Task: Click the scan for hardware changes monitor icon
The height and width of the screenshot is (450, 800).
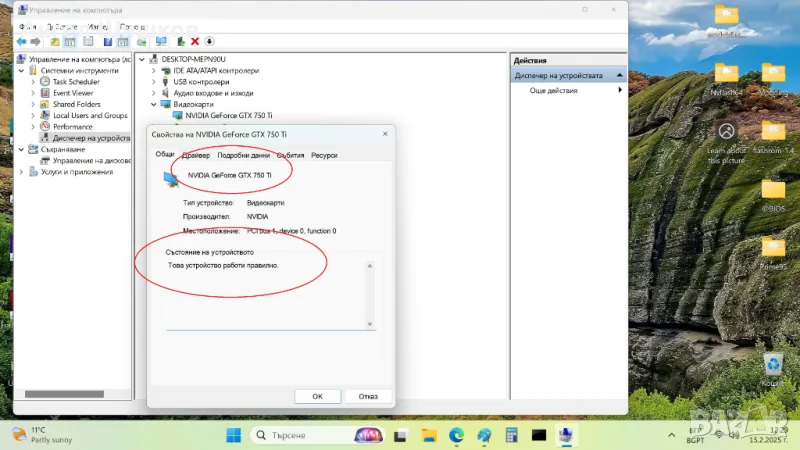Action: [161, 42]
